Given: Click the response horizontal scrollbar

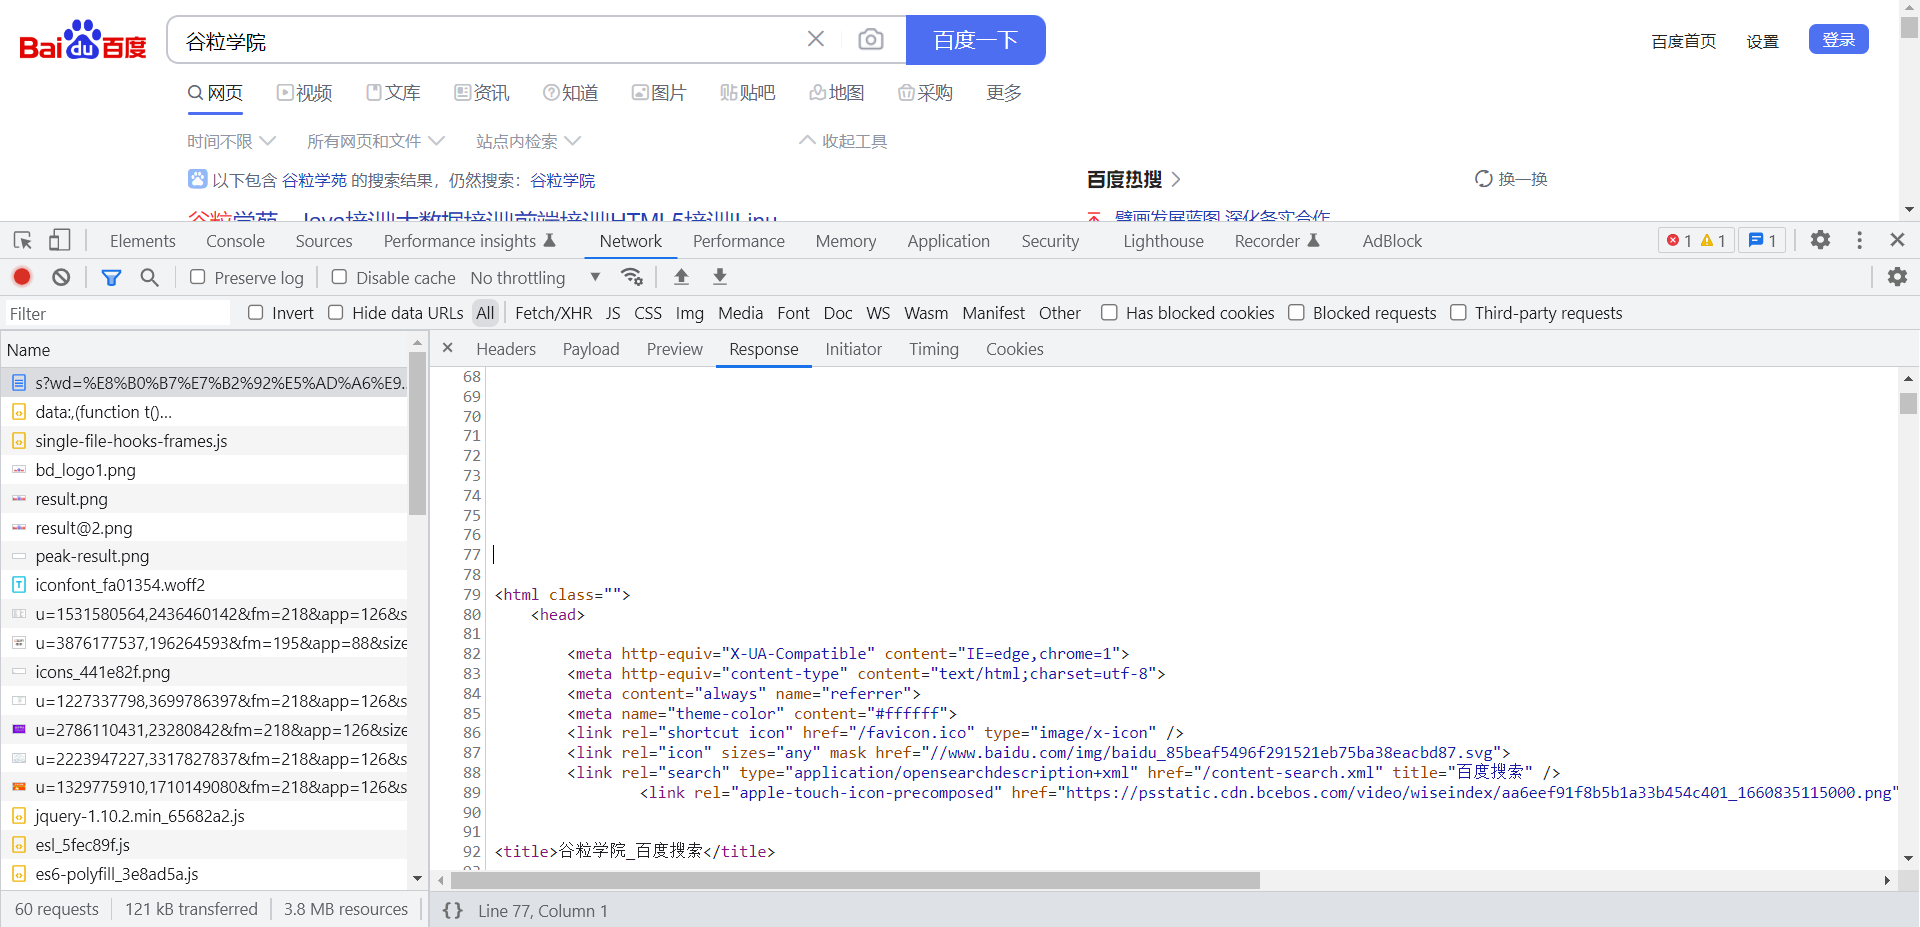Looking at the screenshot, I should click(x=855, y=880).
